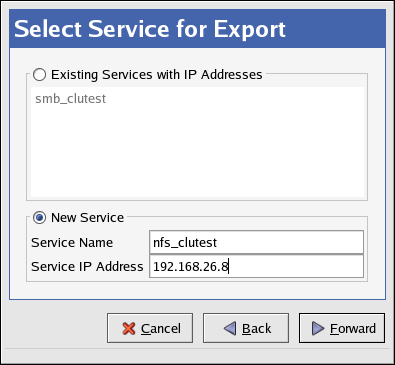This screenshot has width=395, height=365.
Task: Select the New Service radio button
Action: tap(39, 218)
